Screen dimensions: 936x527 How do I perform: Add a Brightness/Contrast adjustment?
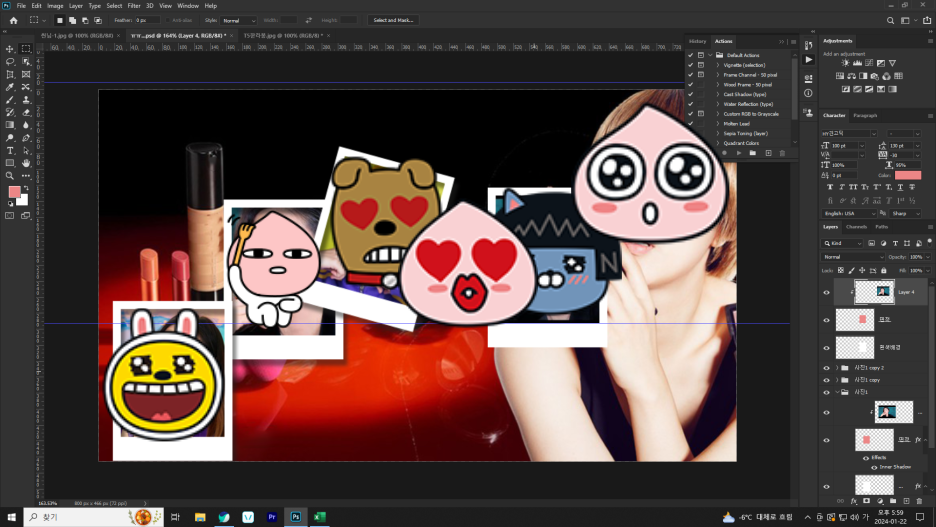845,63
